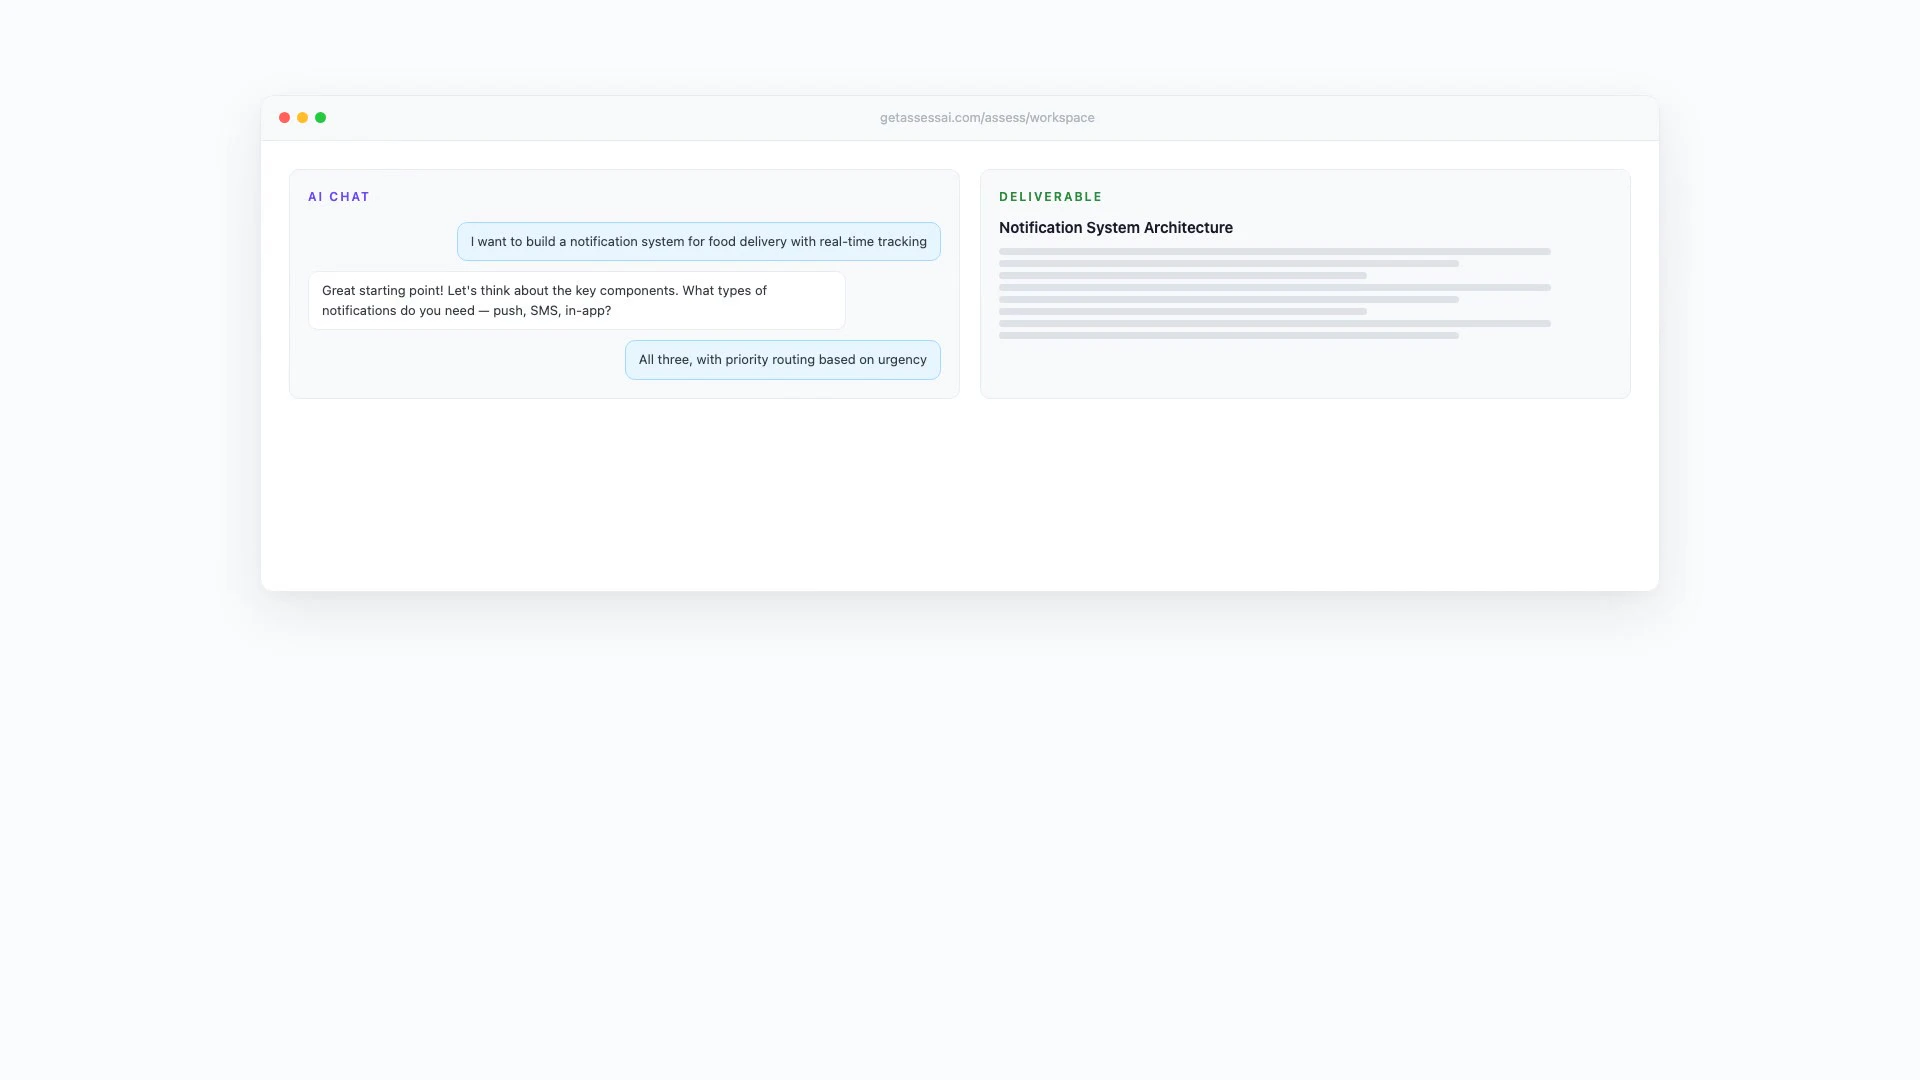Click the yellow minimize window dot

coord(302,118)
